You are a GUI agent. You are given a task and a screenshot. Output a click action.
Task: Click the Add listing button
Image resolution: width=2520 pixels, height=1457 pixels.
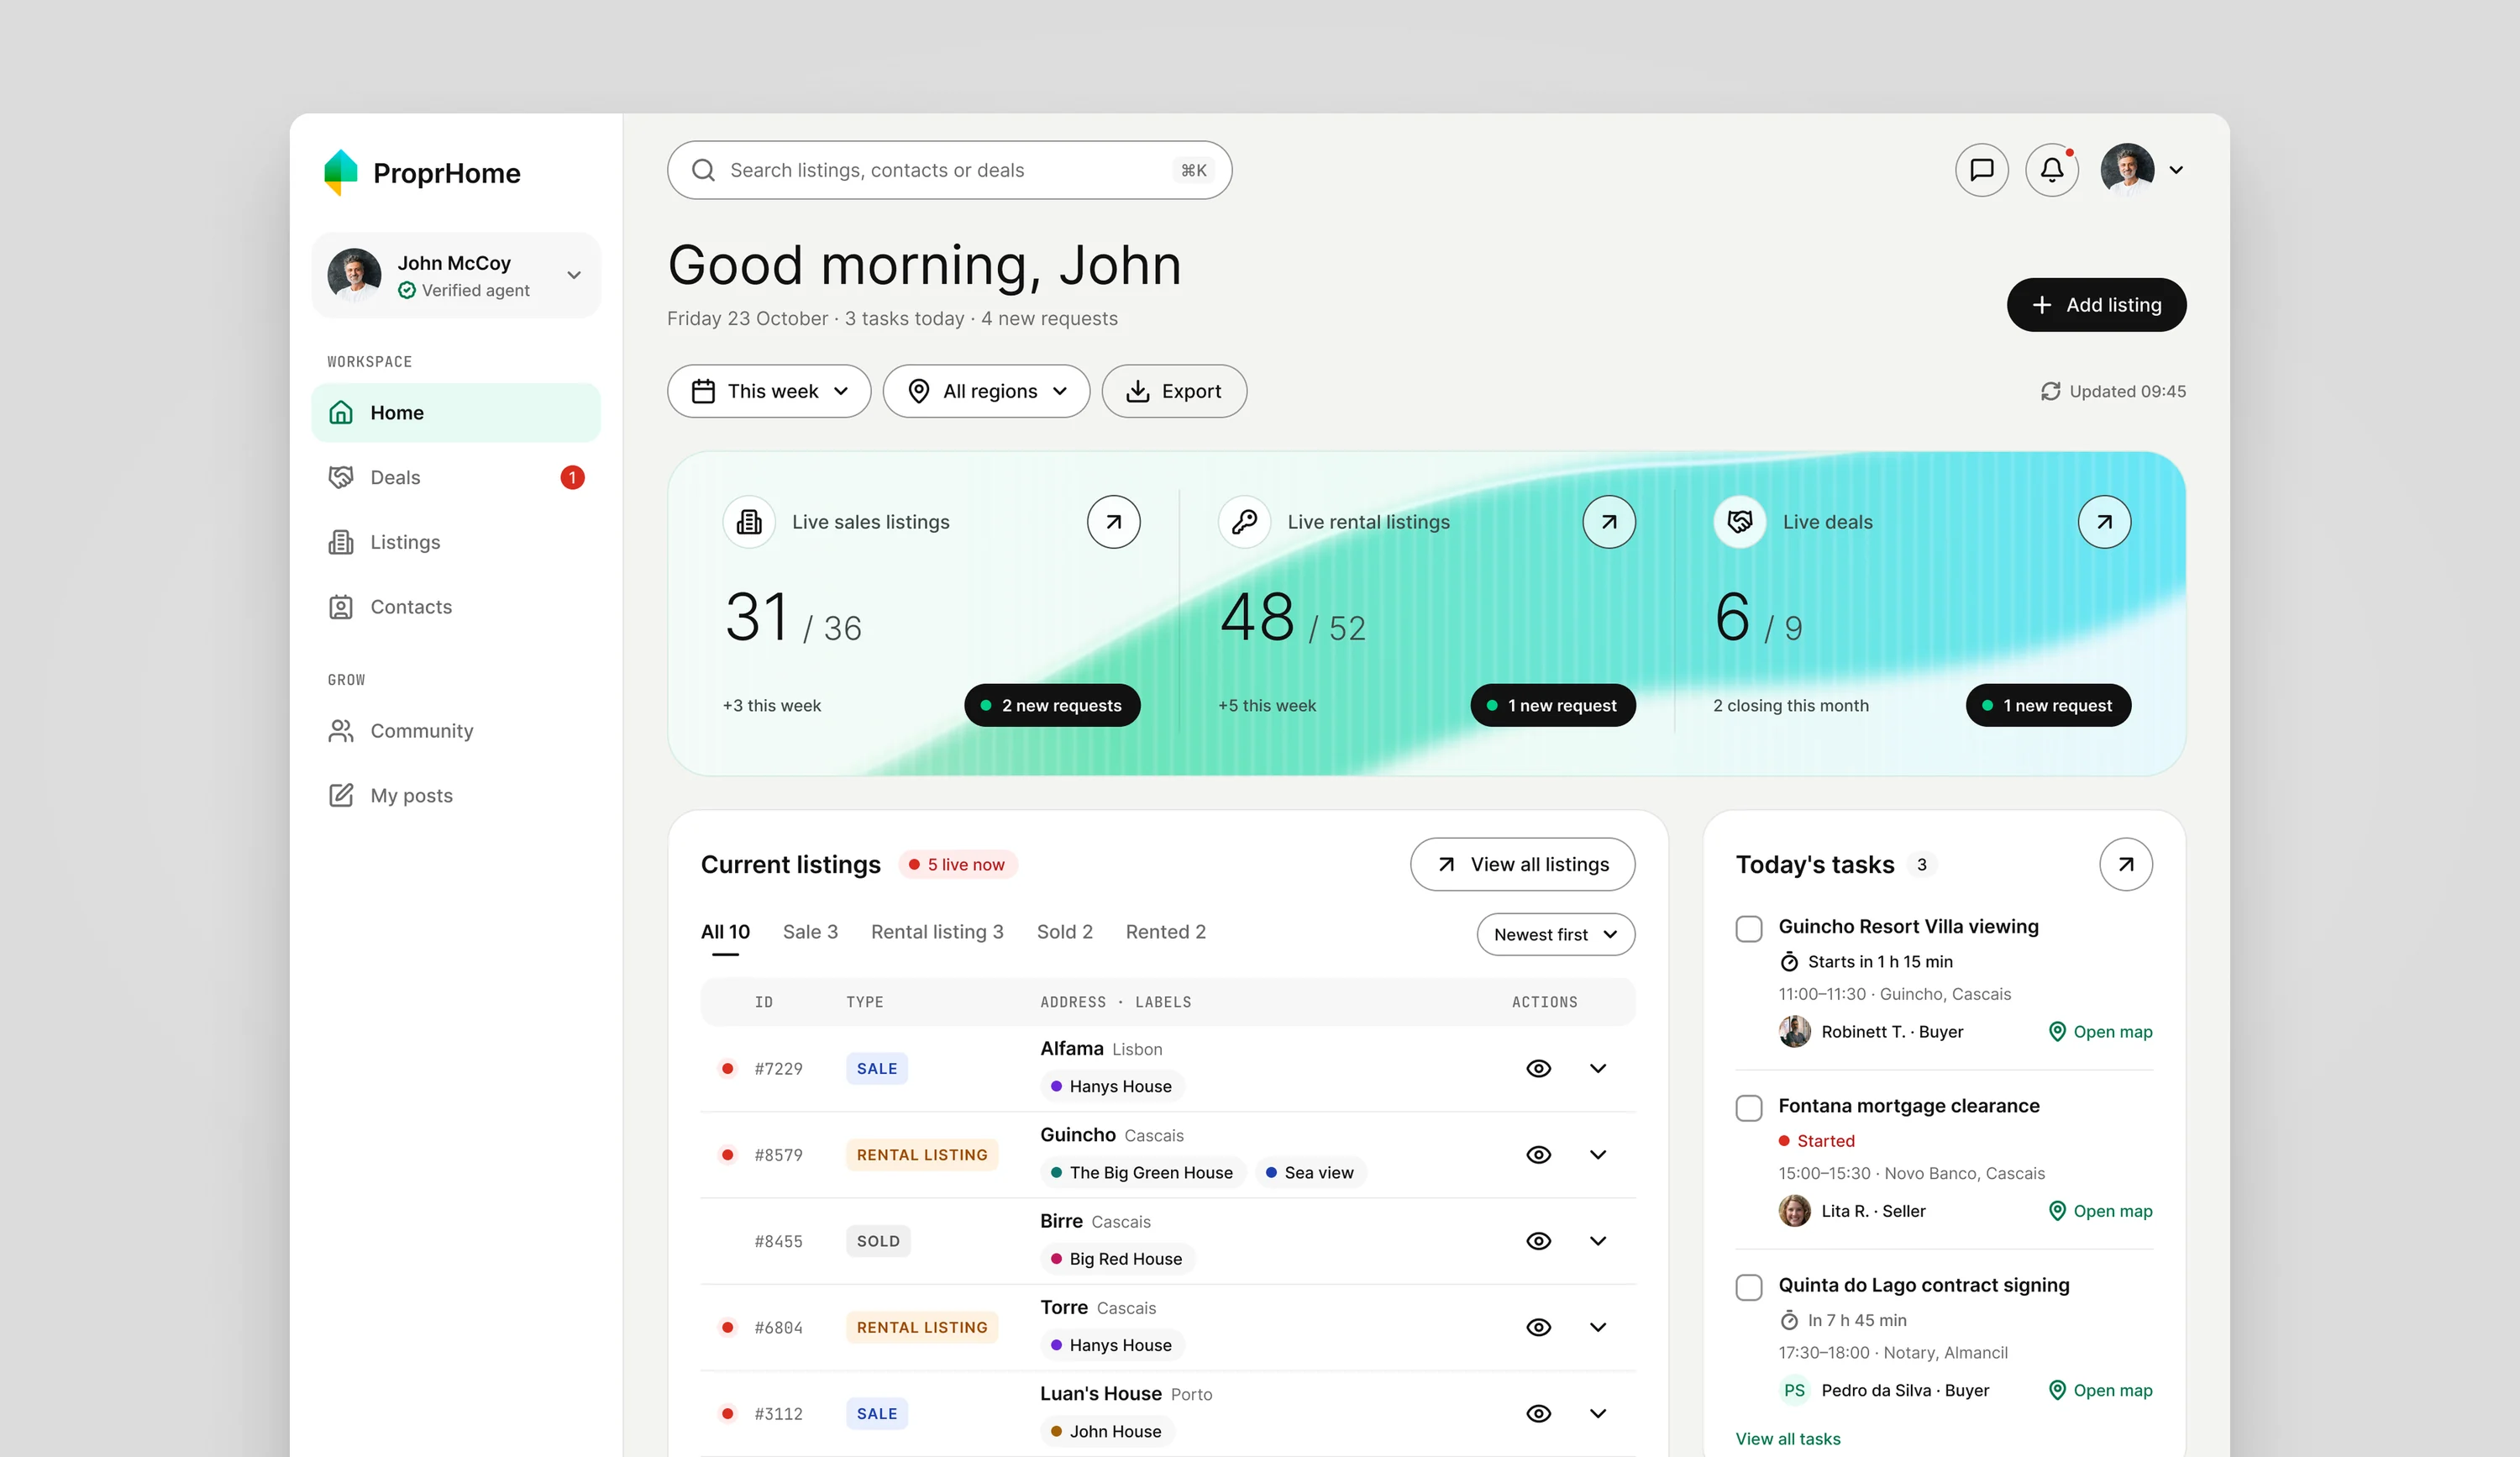(2096, 305)
